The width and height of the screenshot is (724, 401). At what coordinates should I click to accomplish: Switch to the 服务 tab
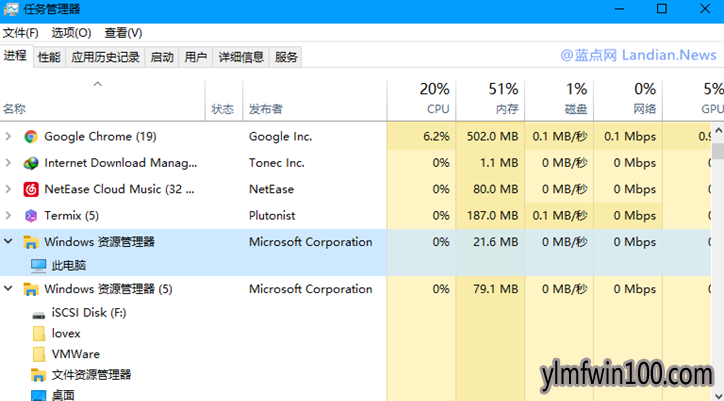click(x=286, y=57)
